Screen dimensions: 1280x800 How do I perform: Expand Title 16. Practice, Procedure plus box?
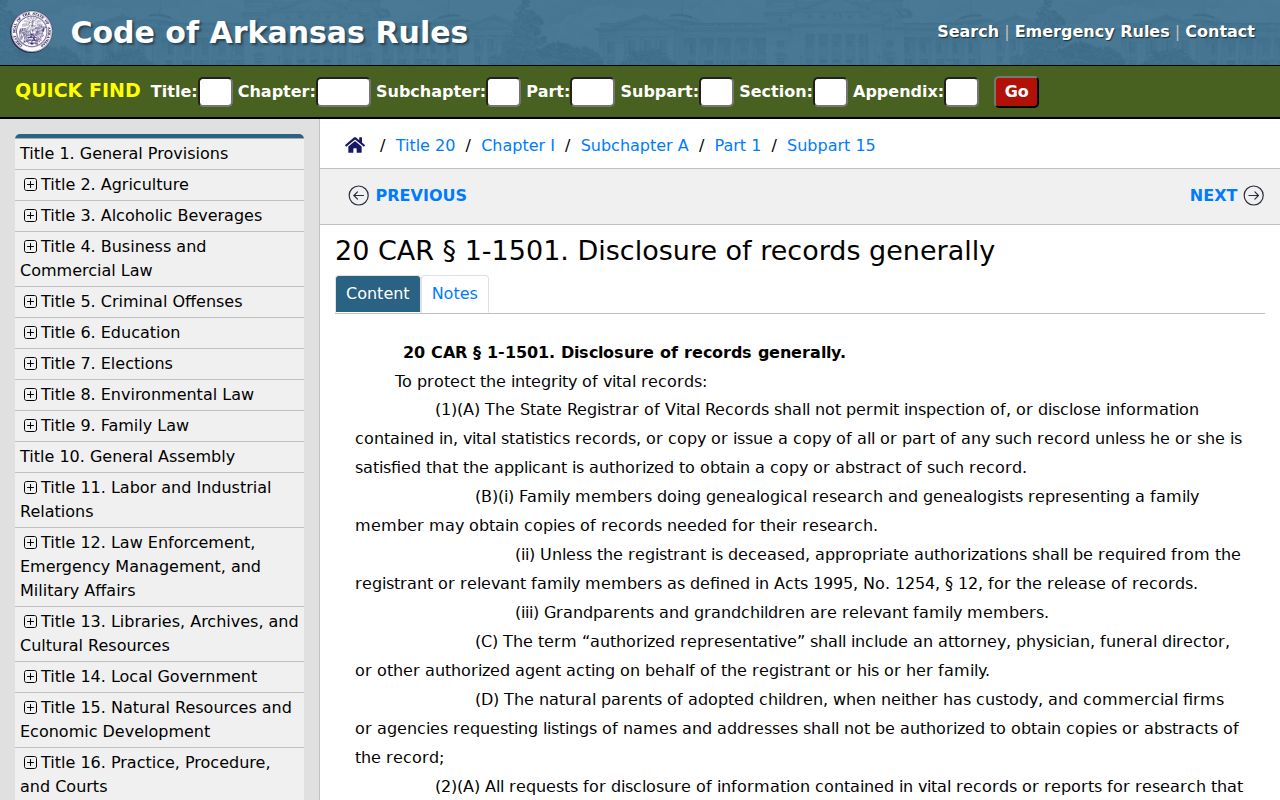[x=30, y=762]
